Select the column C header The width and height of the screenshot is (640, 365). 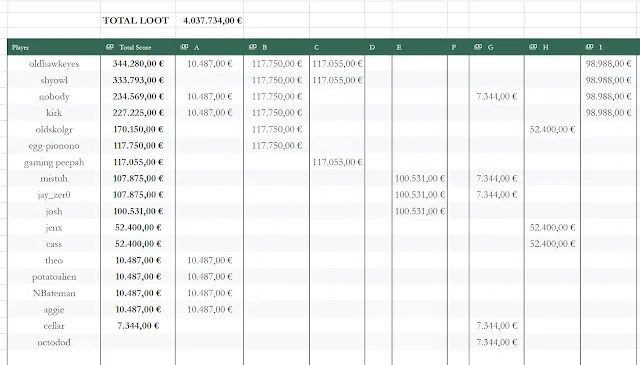337,47
